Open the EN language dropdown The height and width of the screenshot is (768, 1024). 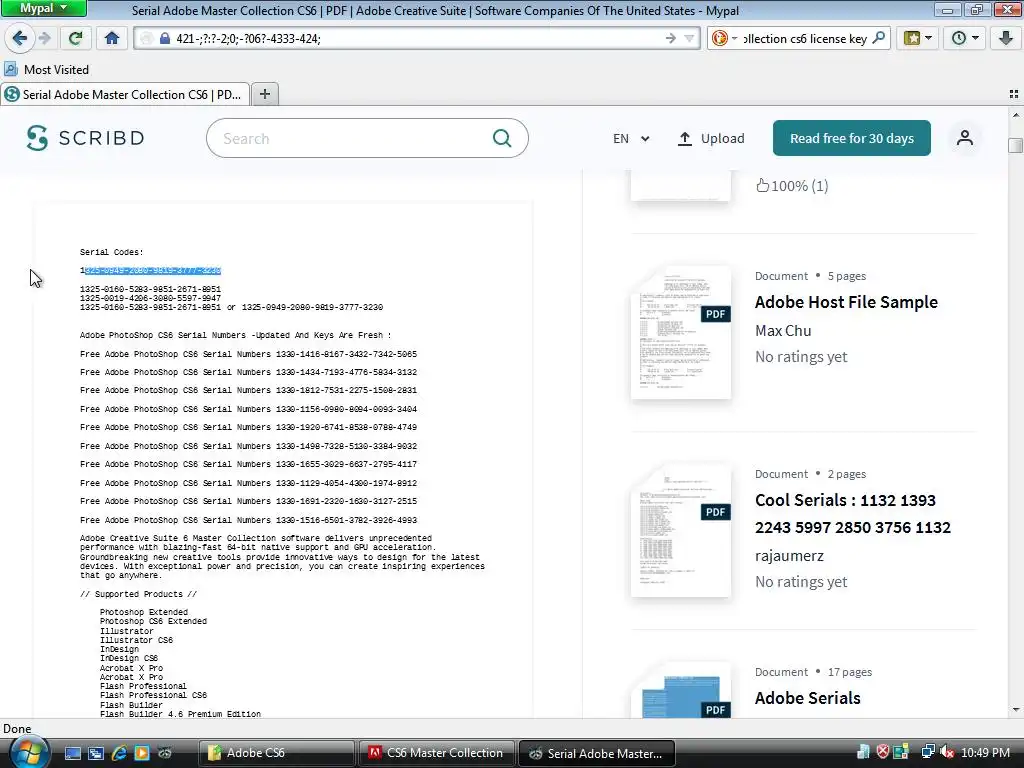[631, 138]
